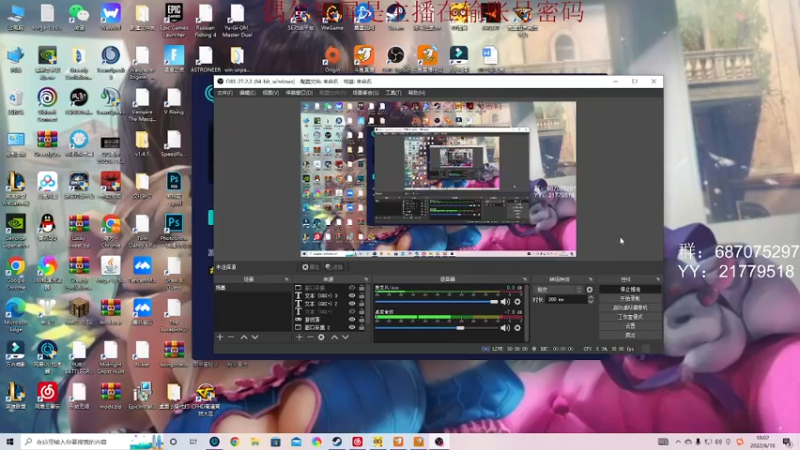Click the Settings button in Controls
Screen dimensions: 800x450
point(630,326)
